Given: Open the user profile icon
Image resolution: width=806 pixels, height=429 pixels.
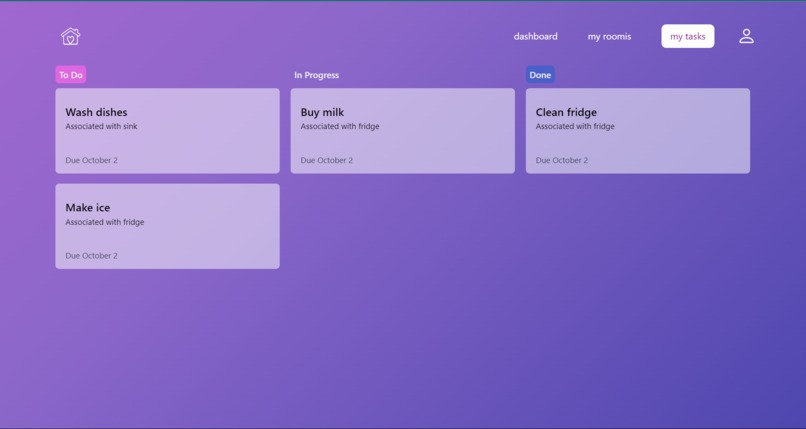Looking at the screenshot, I should pyautogui.click(x=746, y=36).
